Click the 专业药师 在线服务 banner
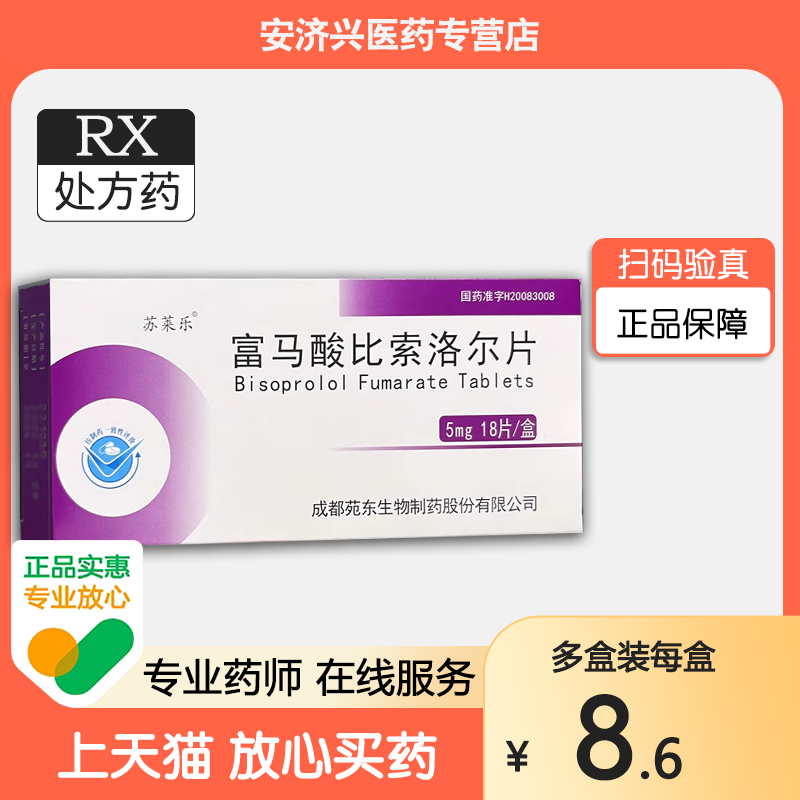800x800 pixels. click(x=310, y=678)
